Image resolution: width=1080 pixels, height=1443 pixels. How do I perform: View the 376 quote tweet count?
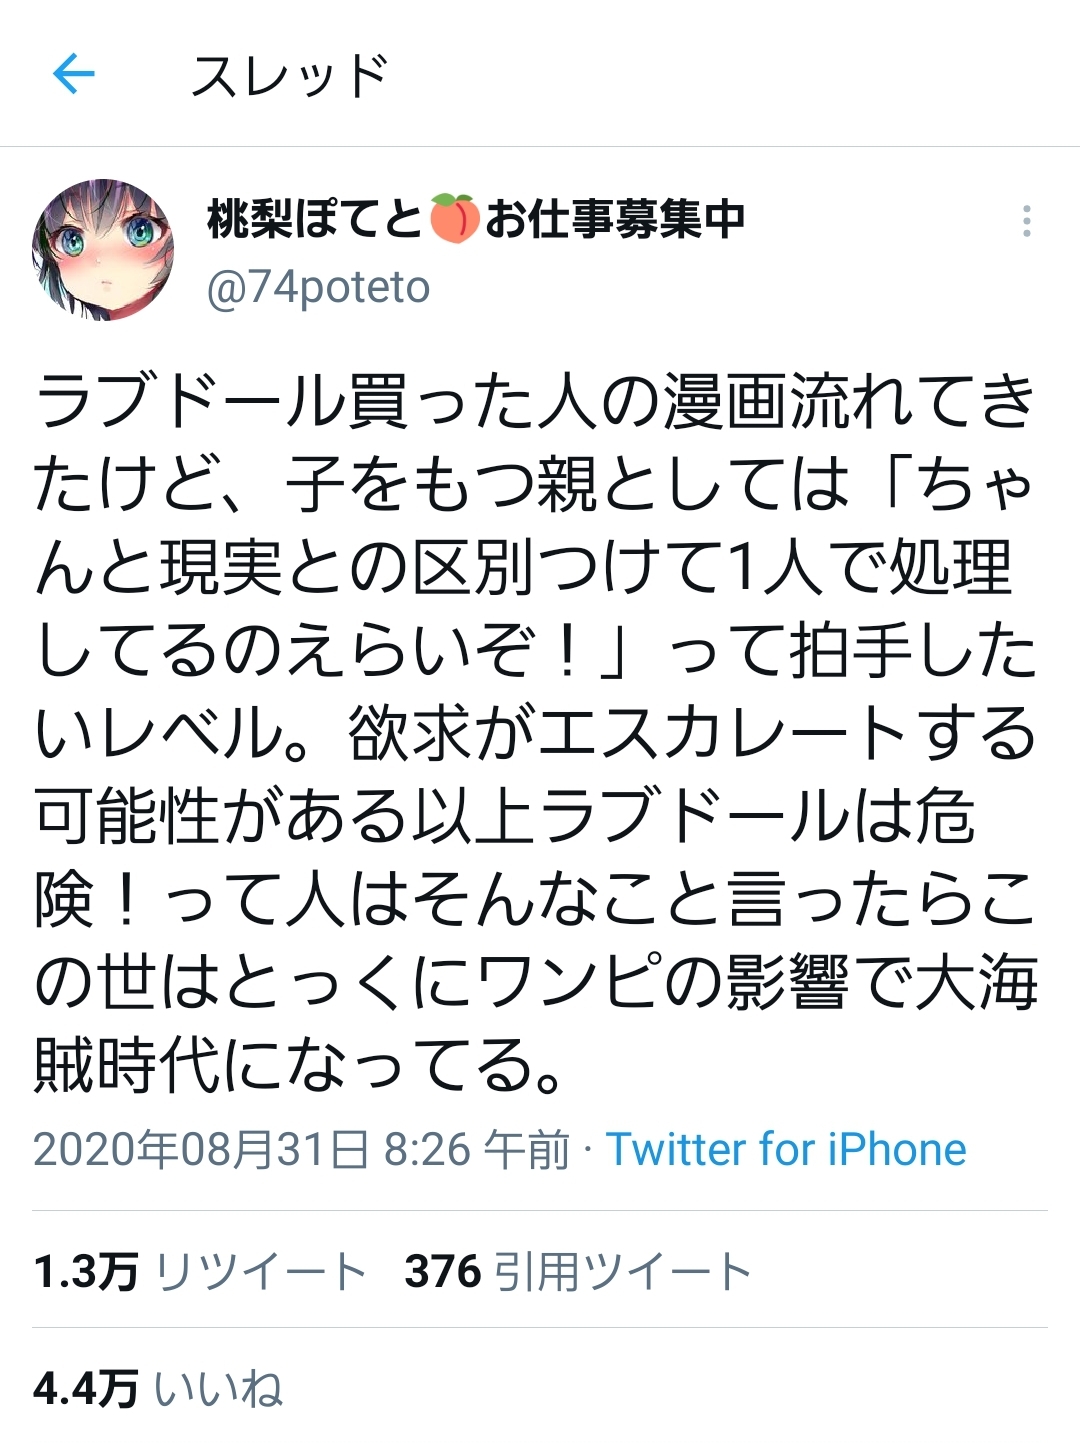coord(443,1272)
